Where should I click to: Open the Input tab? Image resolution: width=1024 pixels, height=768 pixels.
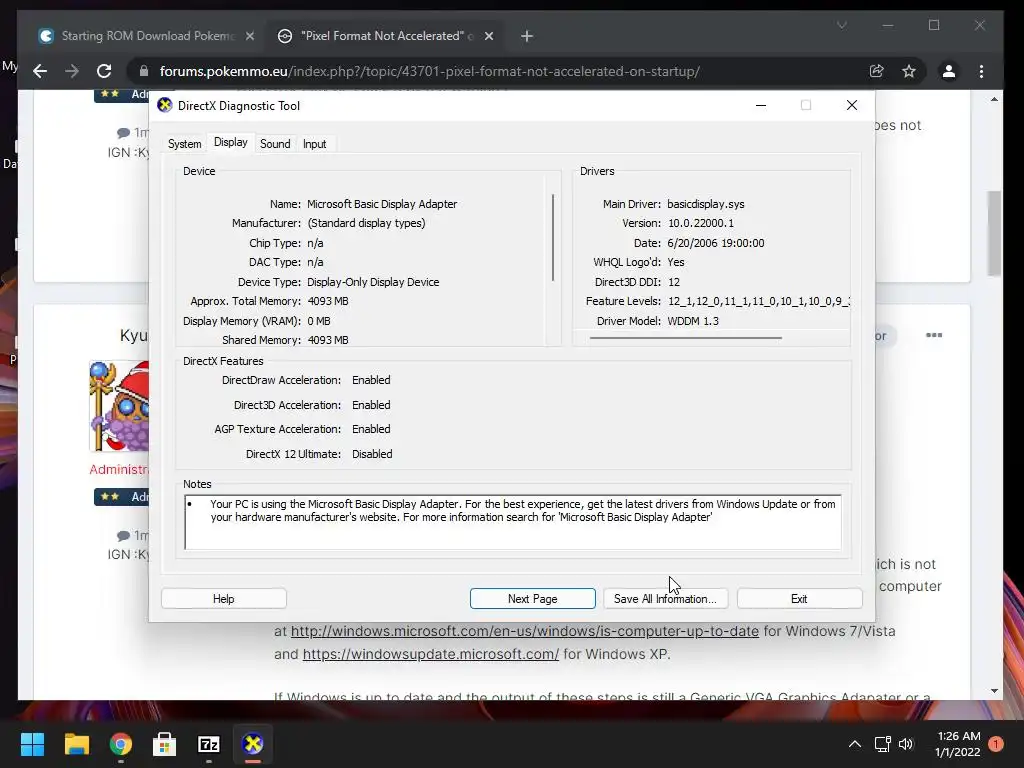coord(314,144)
